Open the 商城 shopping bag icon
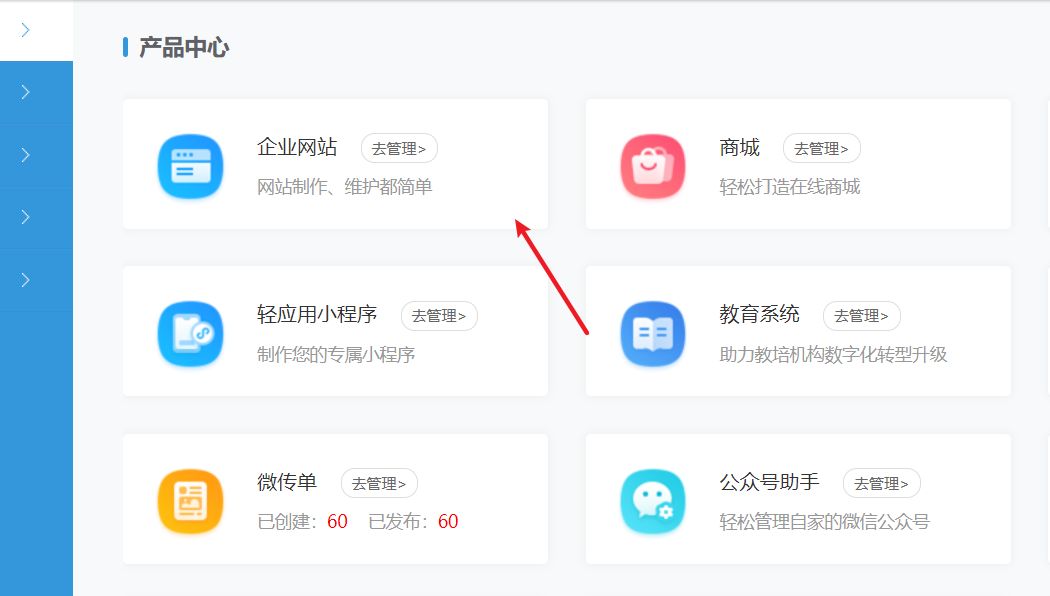Screen dimensions: 1050x596 pyautogui.click(x=653, y=167)
